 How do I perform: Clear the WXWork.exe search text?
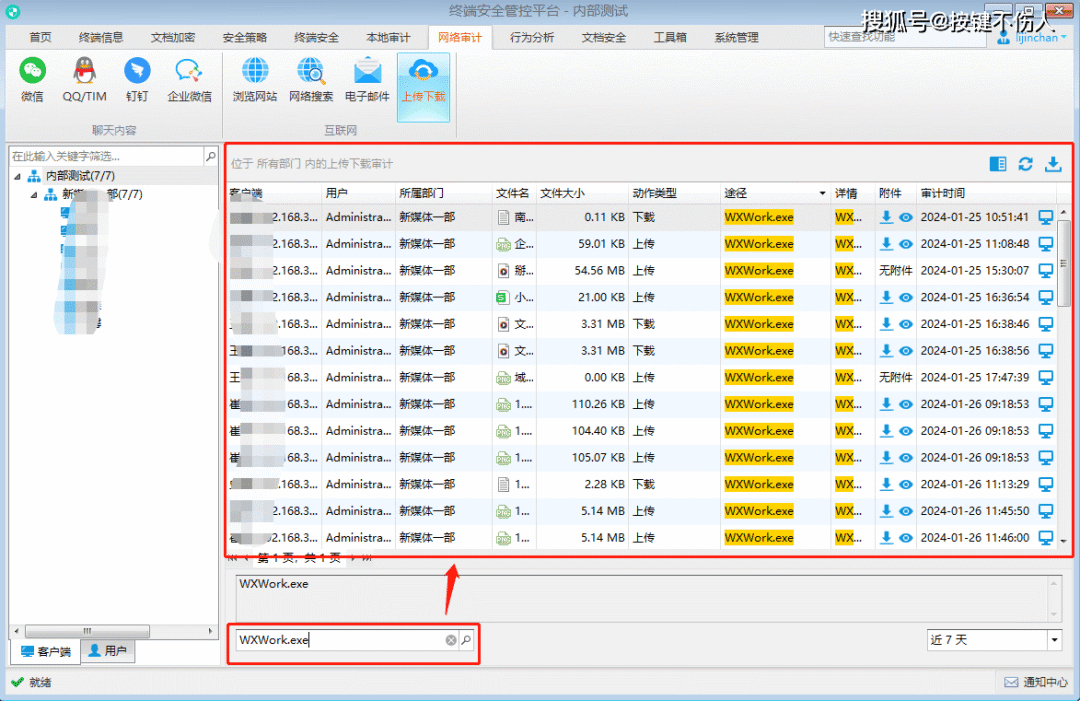450,640
